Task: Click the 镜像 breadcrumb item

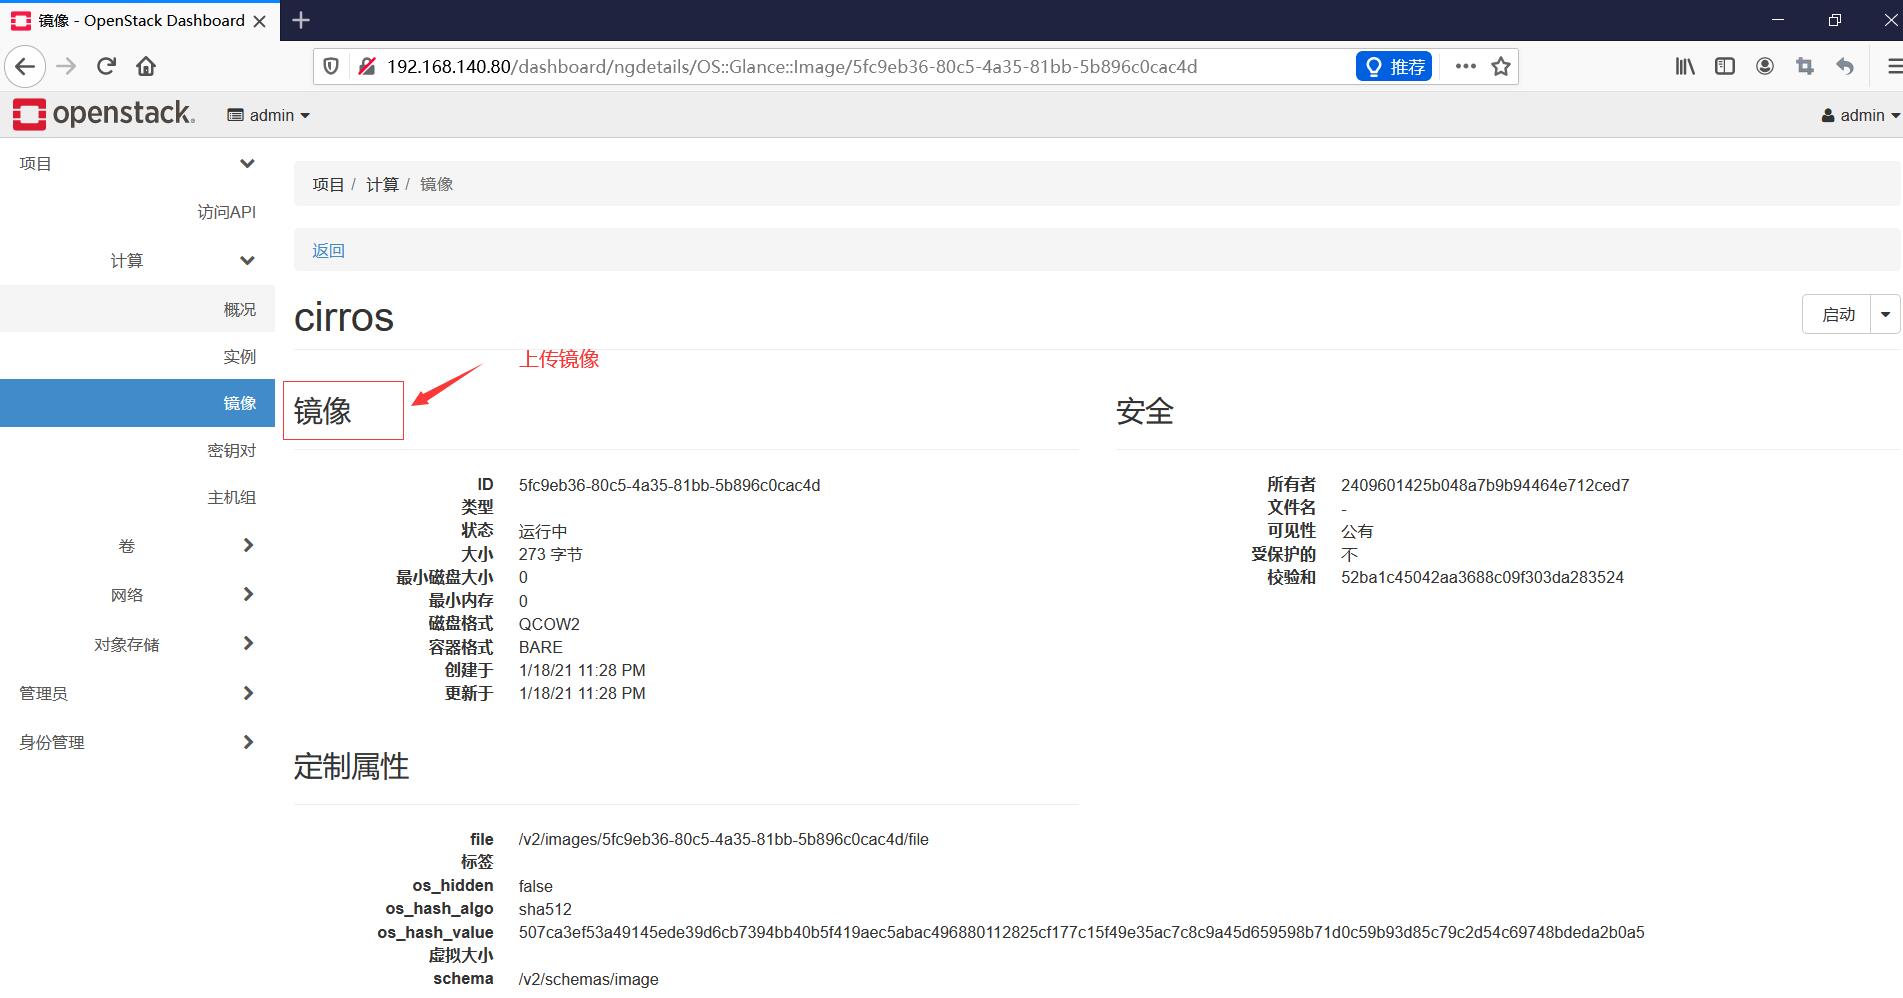Action: pyautogui.click(x=436, y=184)
